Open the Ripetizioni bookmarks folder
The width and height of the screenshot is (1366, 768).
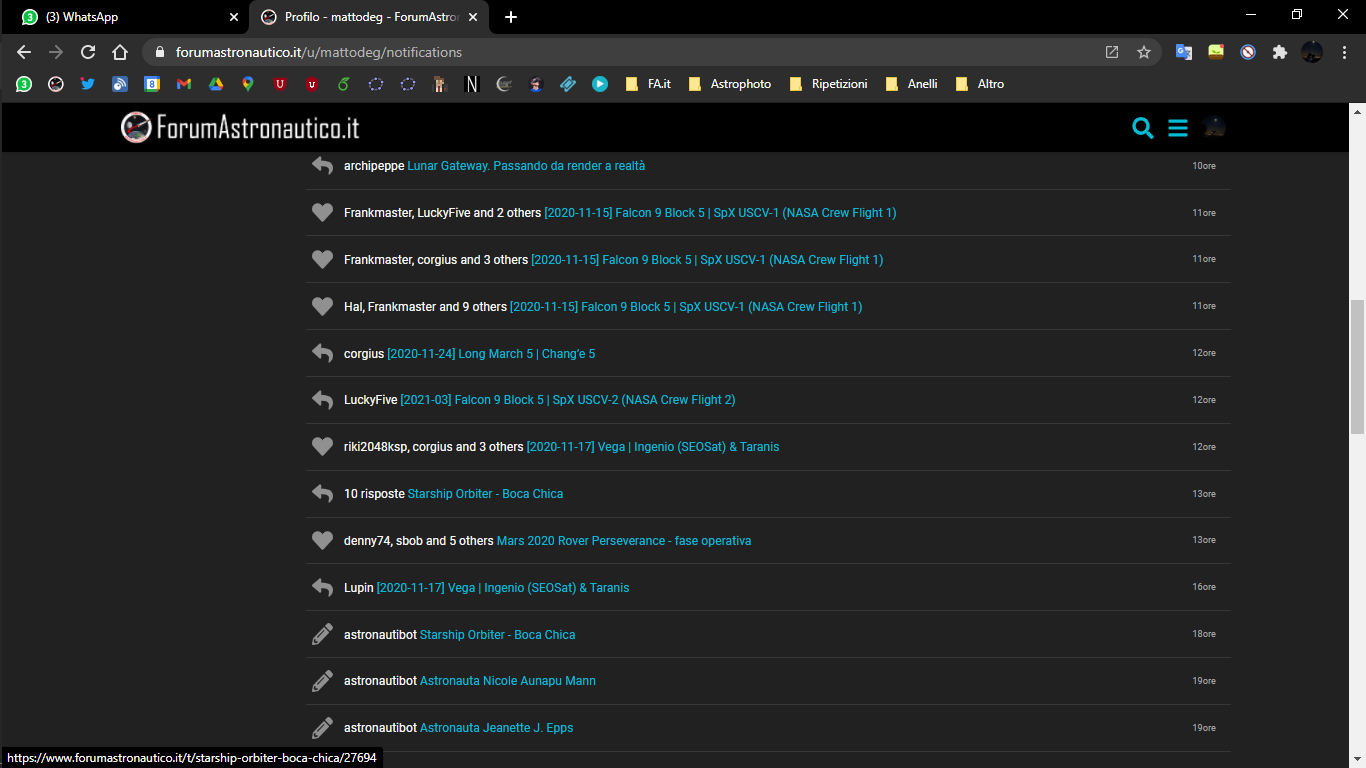(x=829, y=84)
